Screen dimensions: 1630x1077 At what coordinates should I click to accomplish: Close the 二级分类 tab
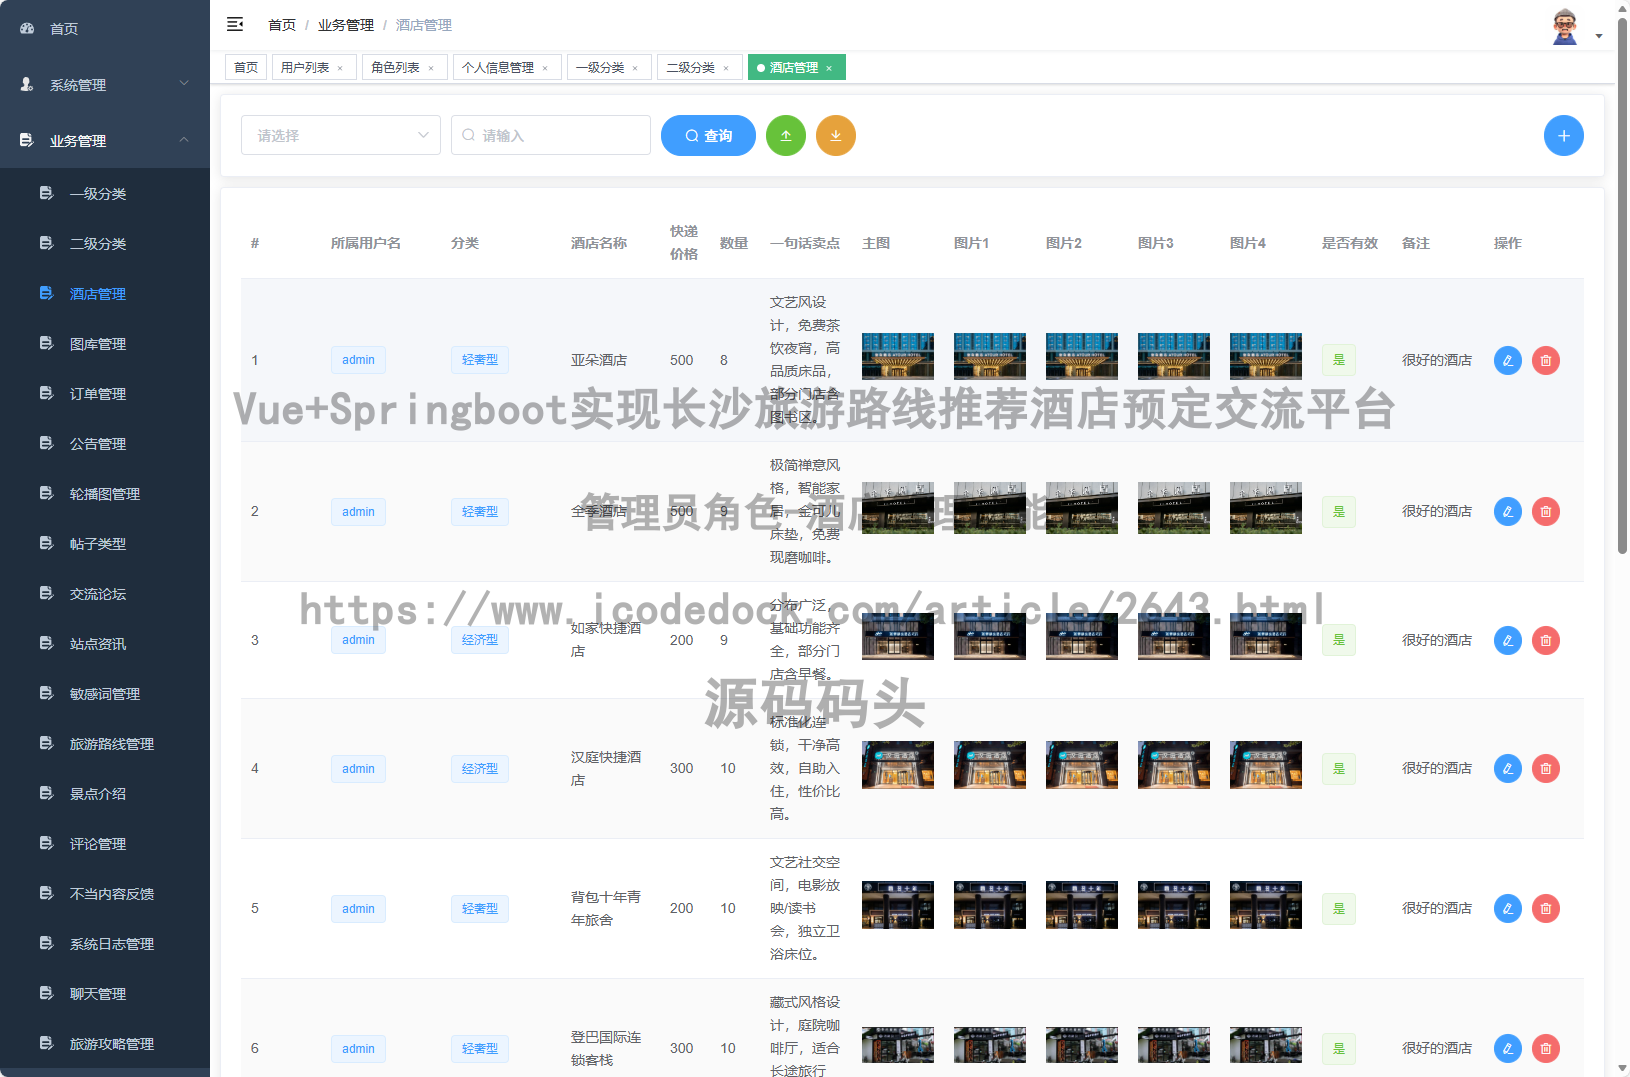point(726,68)
